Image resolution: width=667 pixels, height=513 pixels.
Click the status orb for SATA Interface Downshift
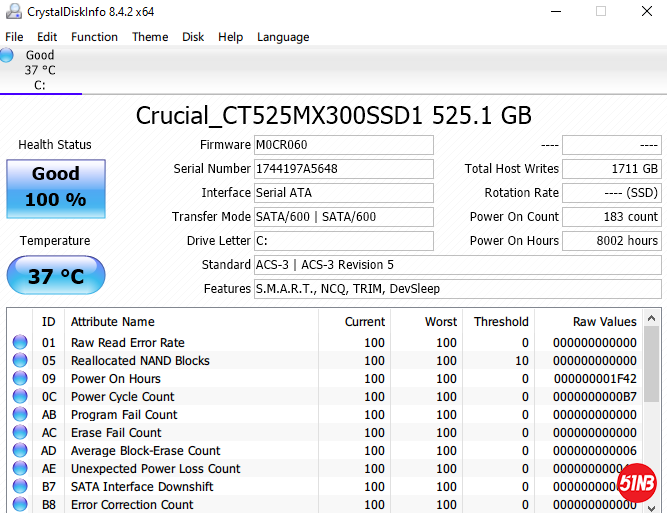coord(20,487)
